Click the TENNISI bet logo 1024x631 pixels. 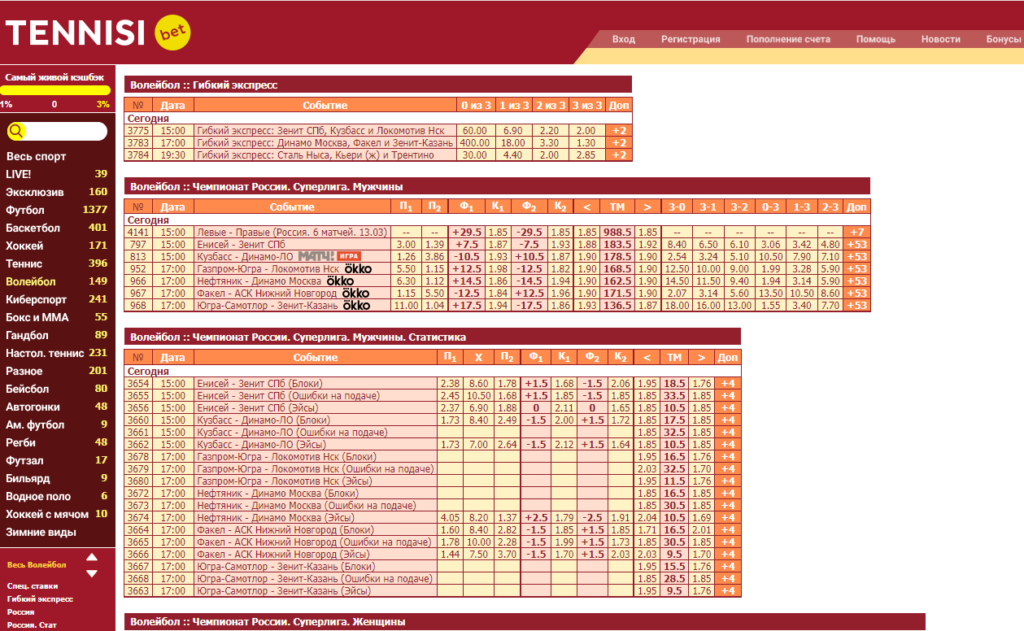(x=98, y=32)
